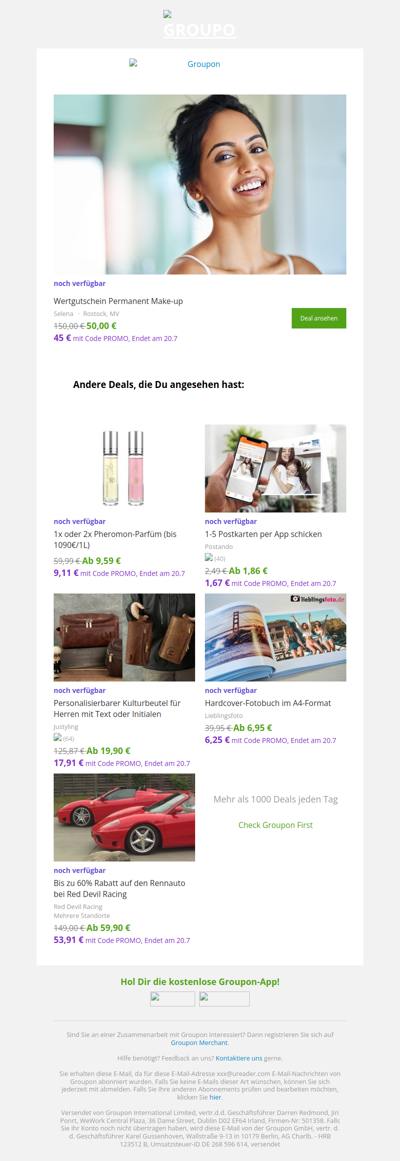Click the GROUPON header logo text
The width and height of the screenshot is (400, 1161).
coord(199,30)
